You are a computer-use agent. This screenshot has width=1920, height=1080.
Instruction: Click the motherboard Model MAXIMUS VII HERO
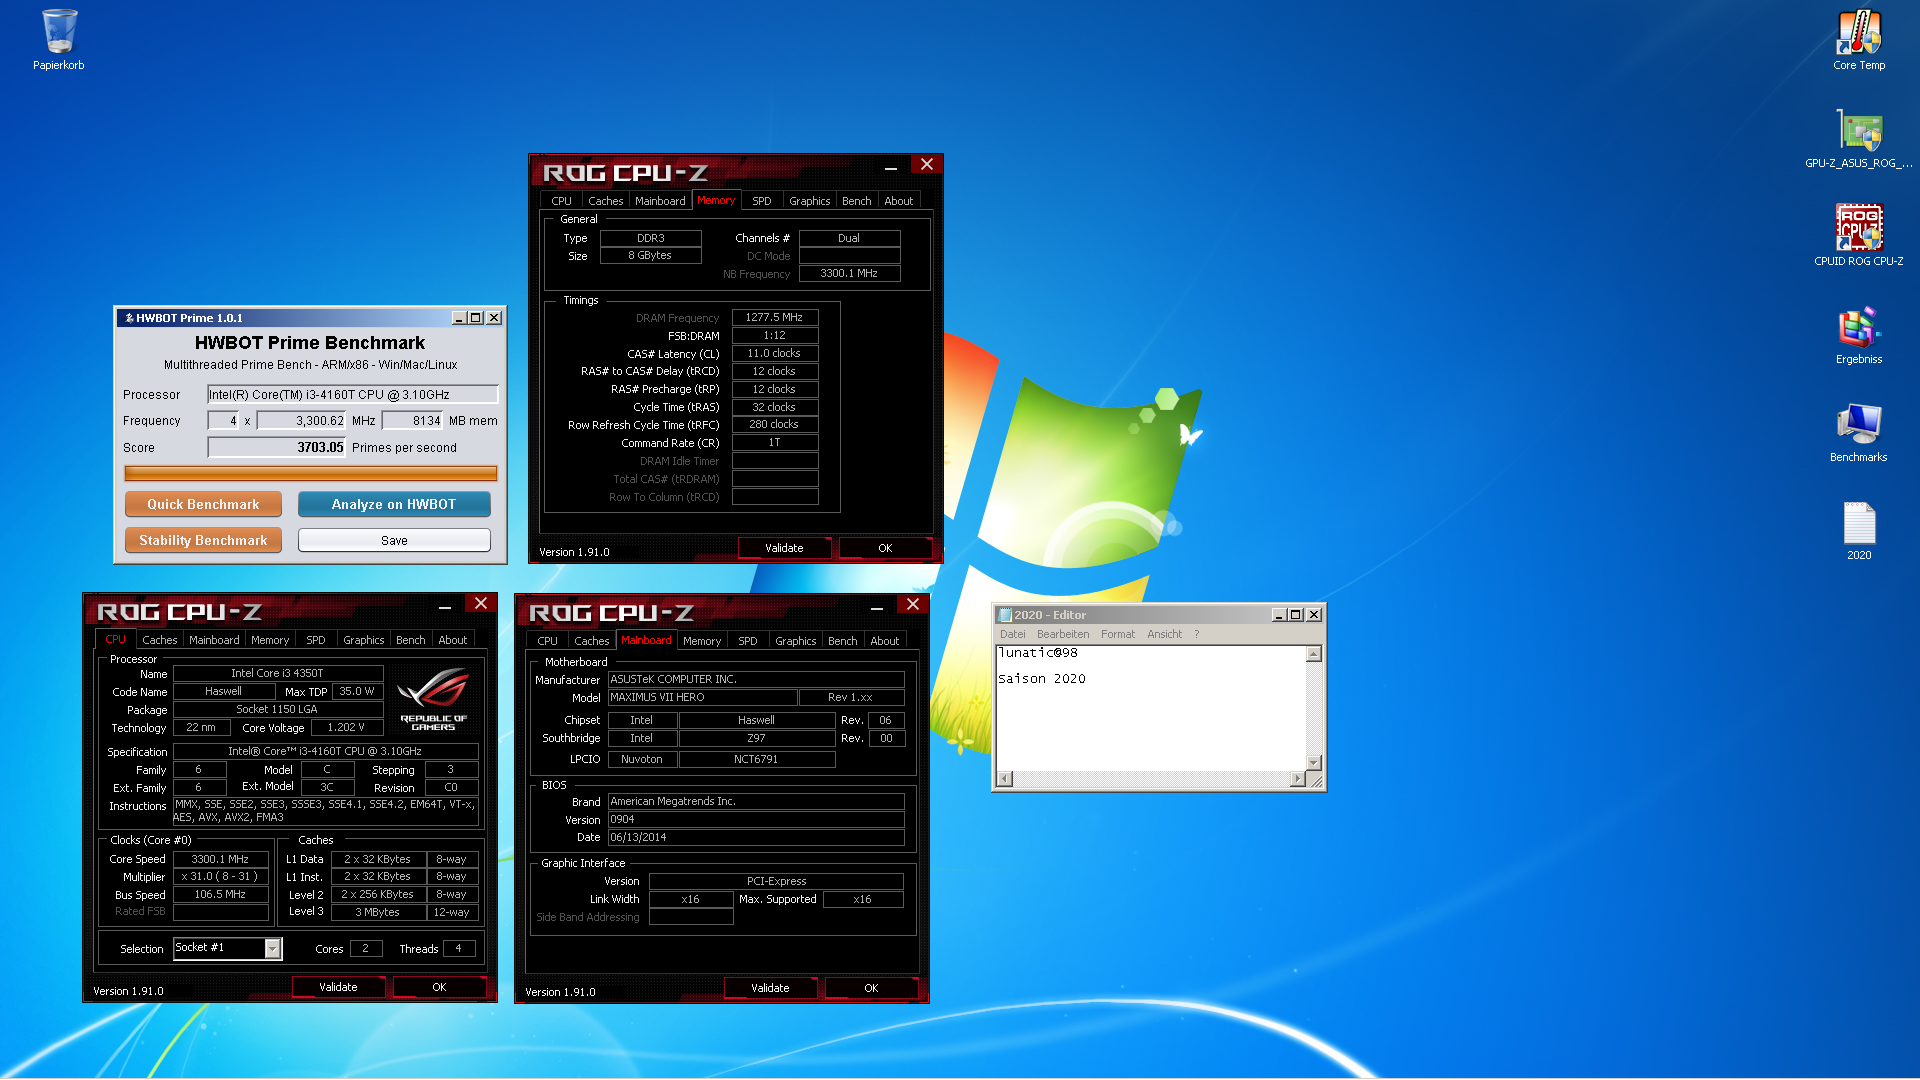tap(702, 698)
